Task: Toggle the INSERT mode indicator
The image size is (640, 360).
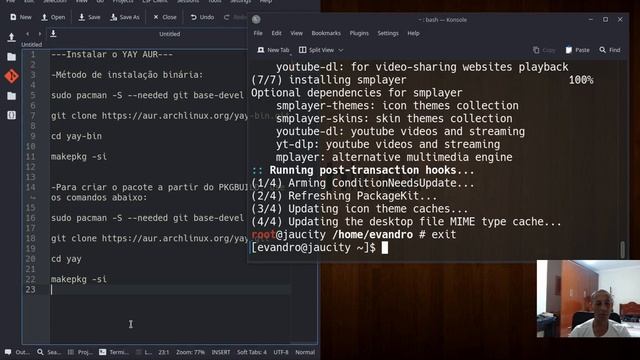Action: [x=220, y=352]
